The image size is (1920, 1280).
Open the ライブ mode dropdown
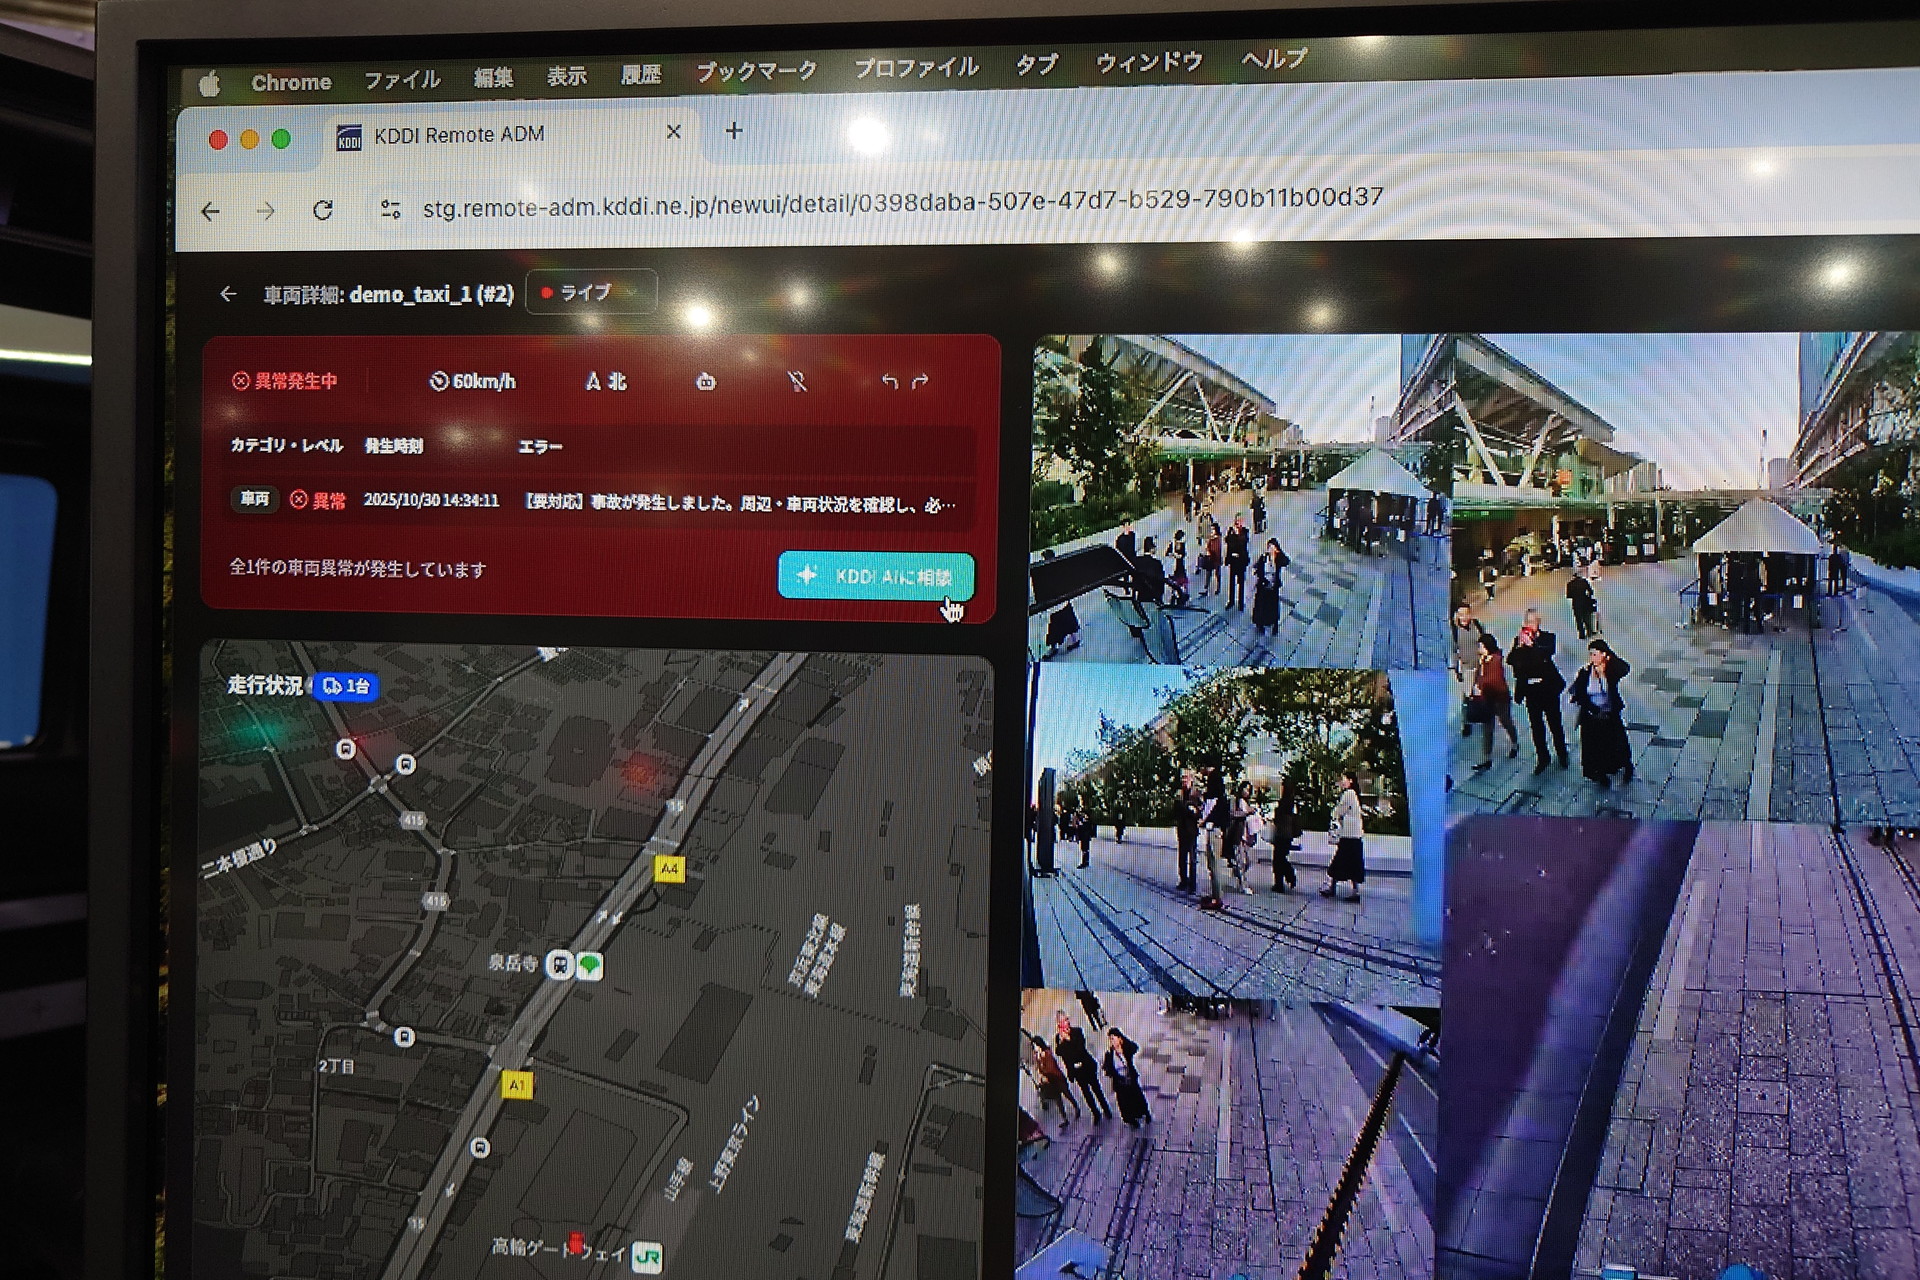(590, 292)
